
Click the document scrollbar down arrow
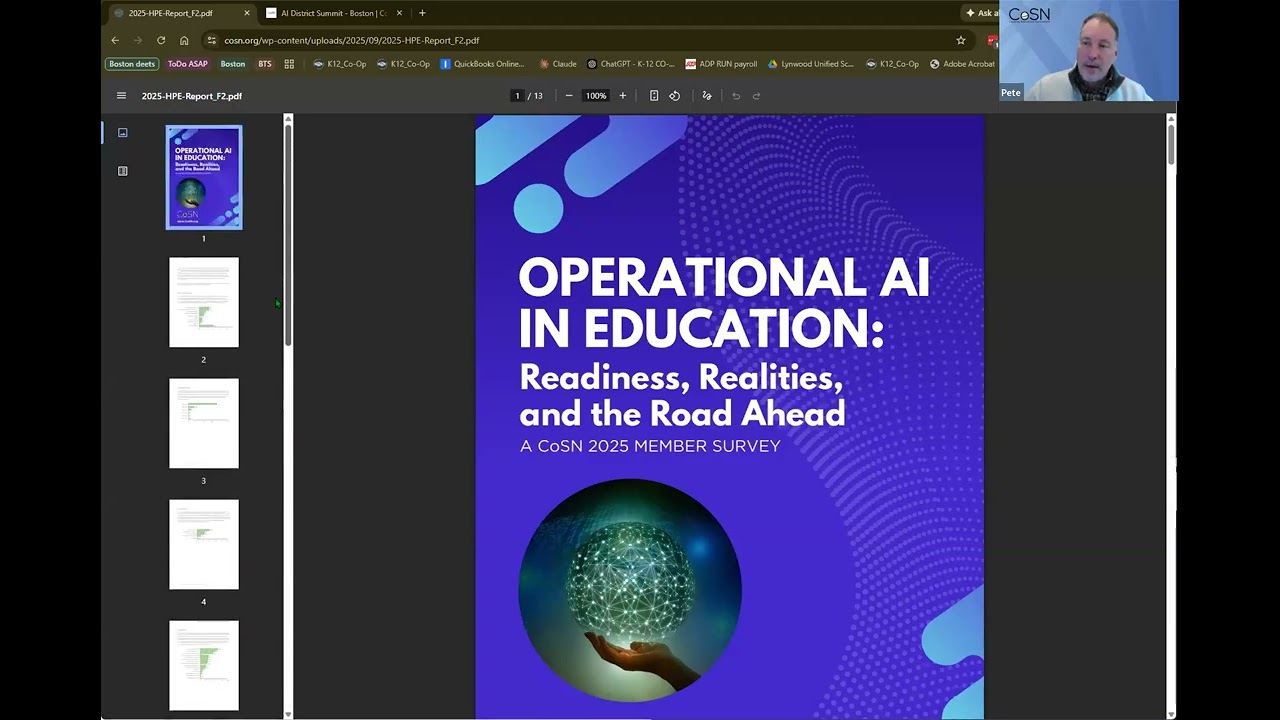(1171, 714)
